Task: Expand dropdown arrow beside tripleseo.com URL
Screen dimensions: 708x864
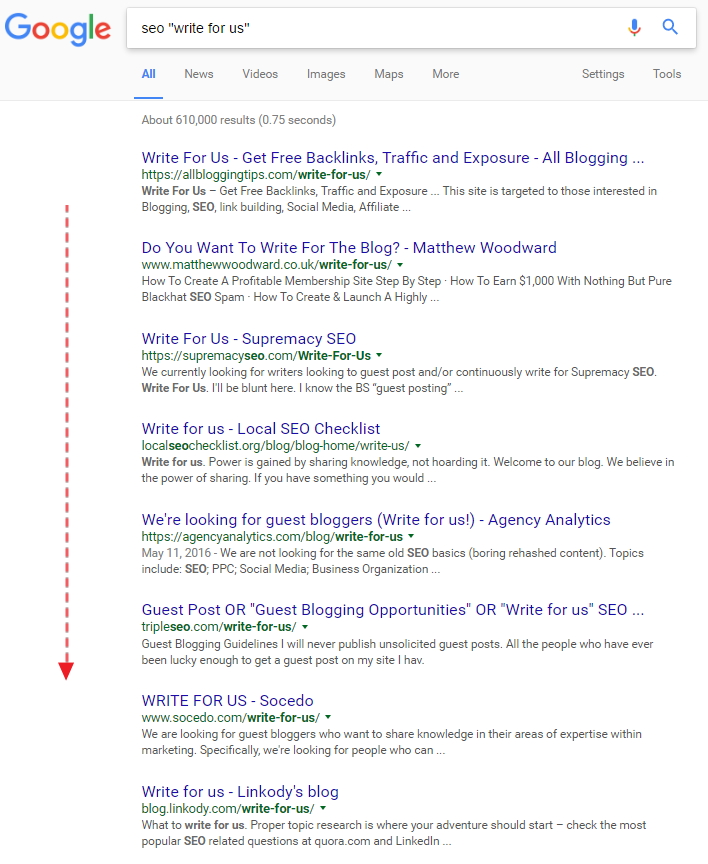Action: coord(305,627)
